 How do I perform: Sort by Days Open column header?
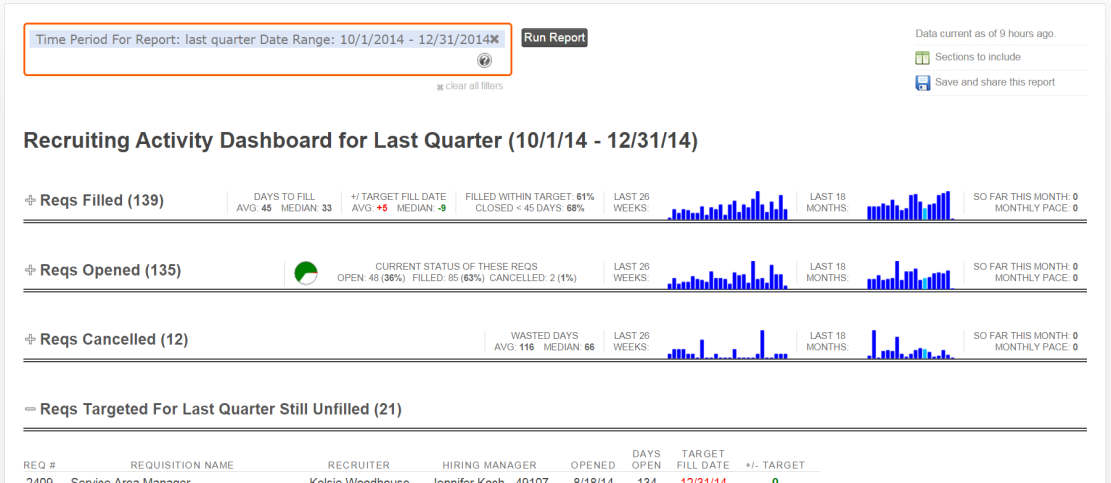tap(646, 460)
